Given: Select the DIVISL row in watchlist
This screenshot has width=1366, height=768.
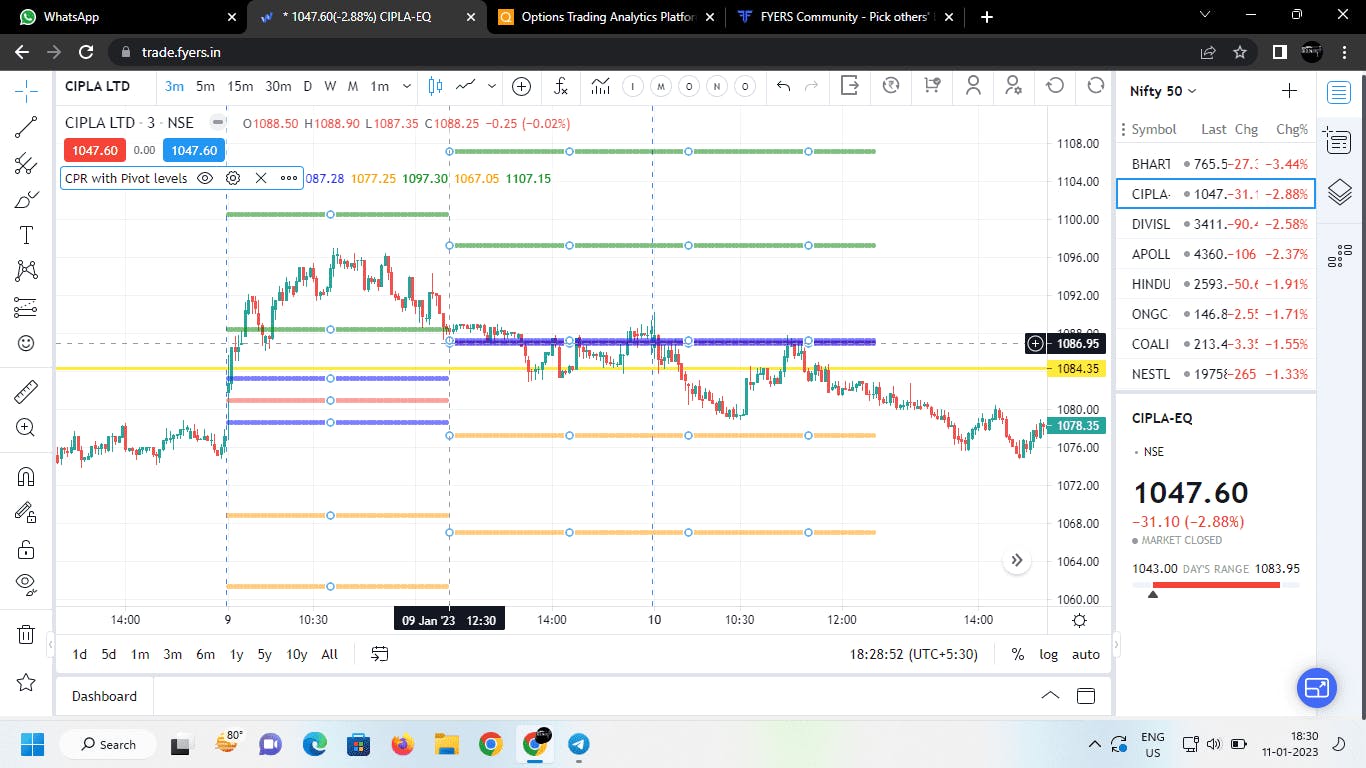Looking at the screenshot, I should tap(1216, 223).
